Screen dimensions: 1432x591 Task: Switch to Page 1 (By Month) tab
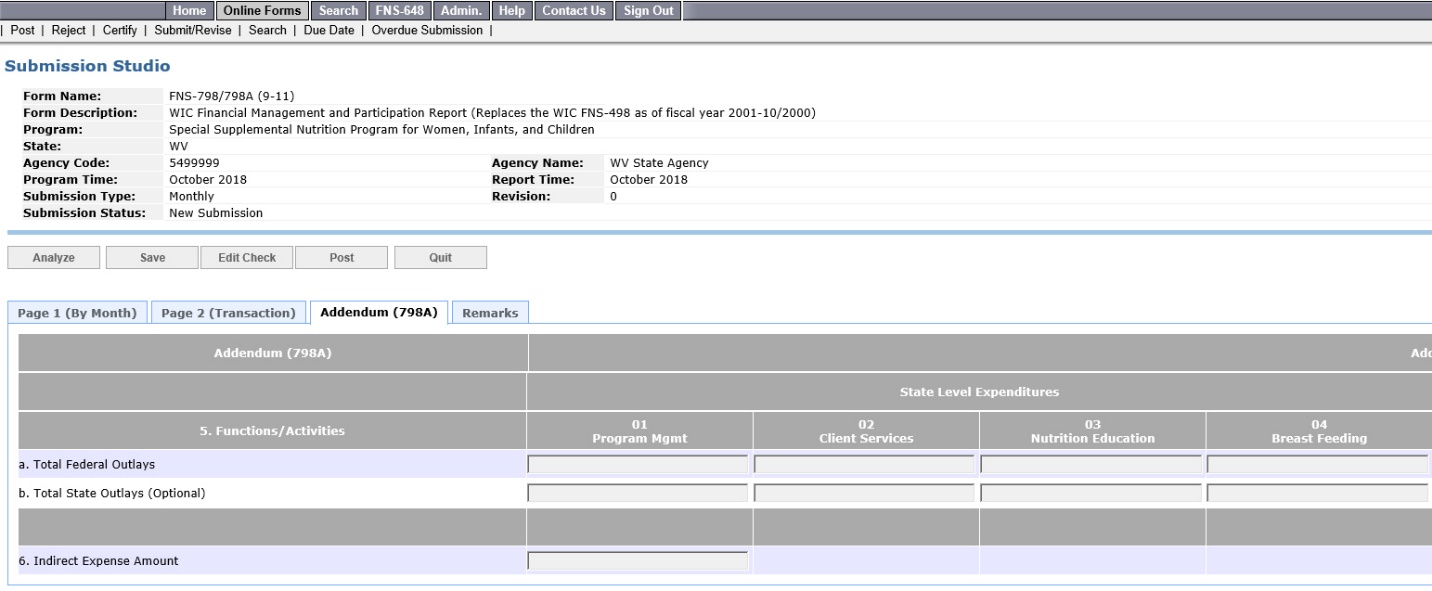click(x=78, y=313)
